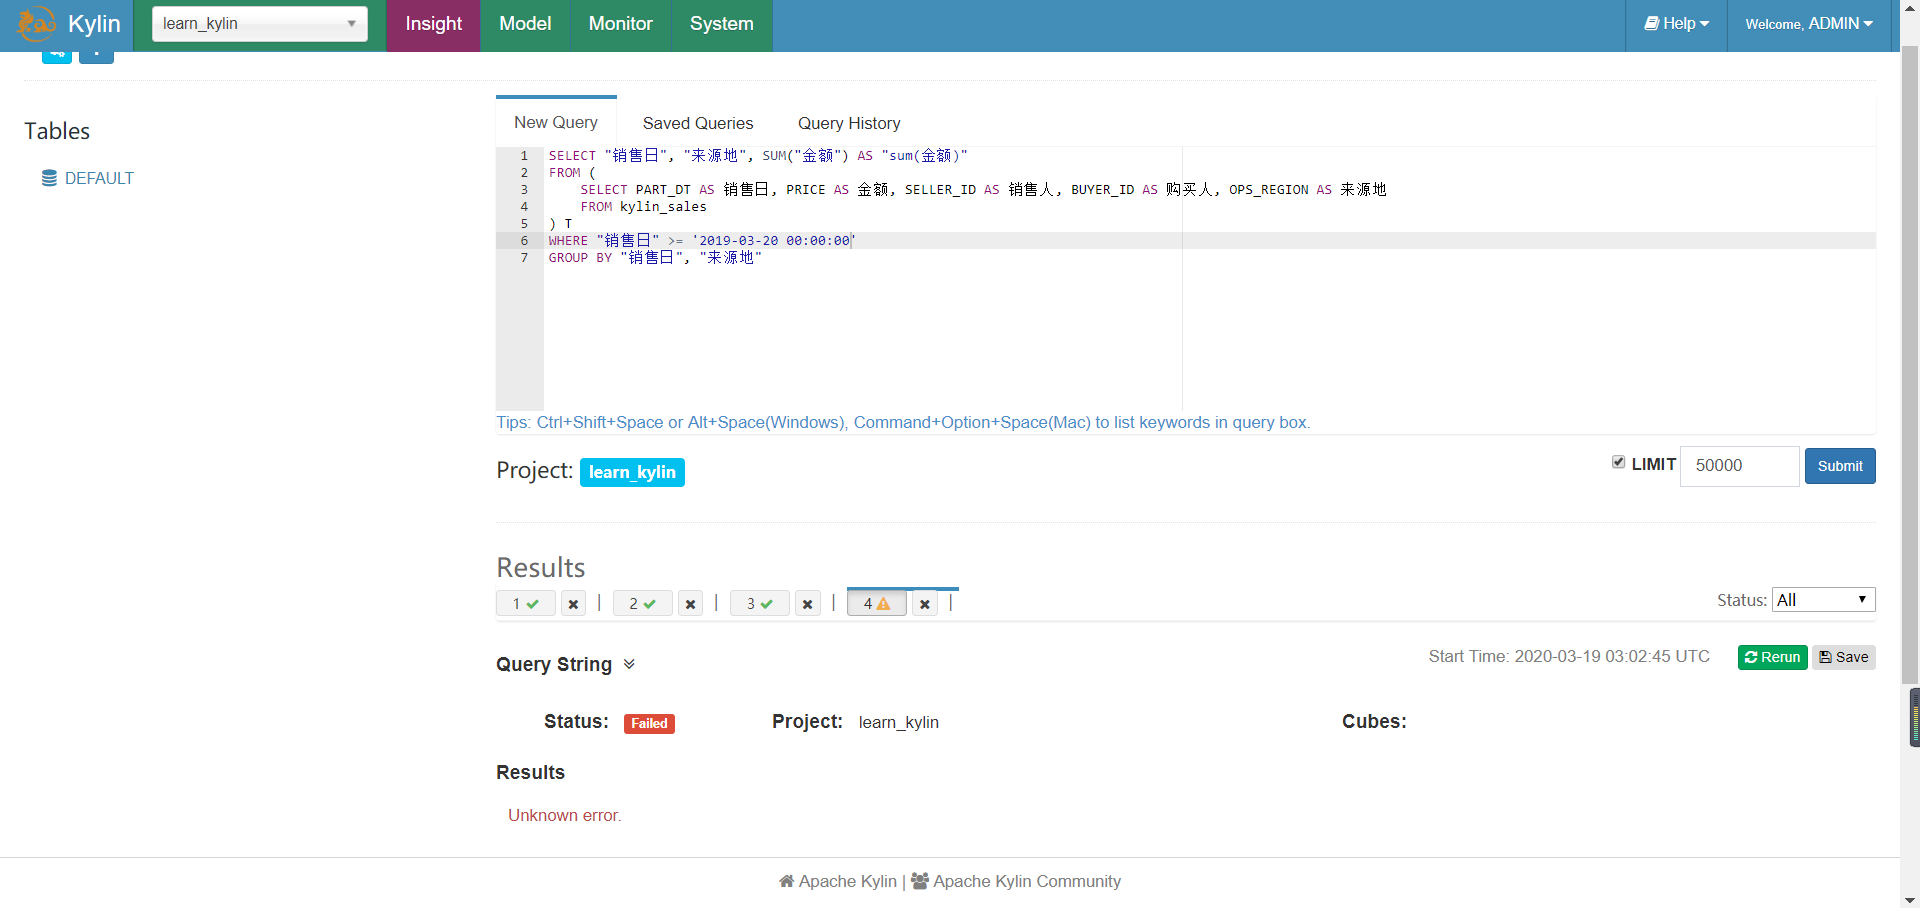Open the Monitor menu
This screenshot has width=1920, height=908.
(x=620, y=24)
